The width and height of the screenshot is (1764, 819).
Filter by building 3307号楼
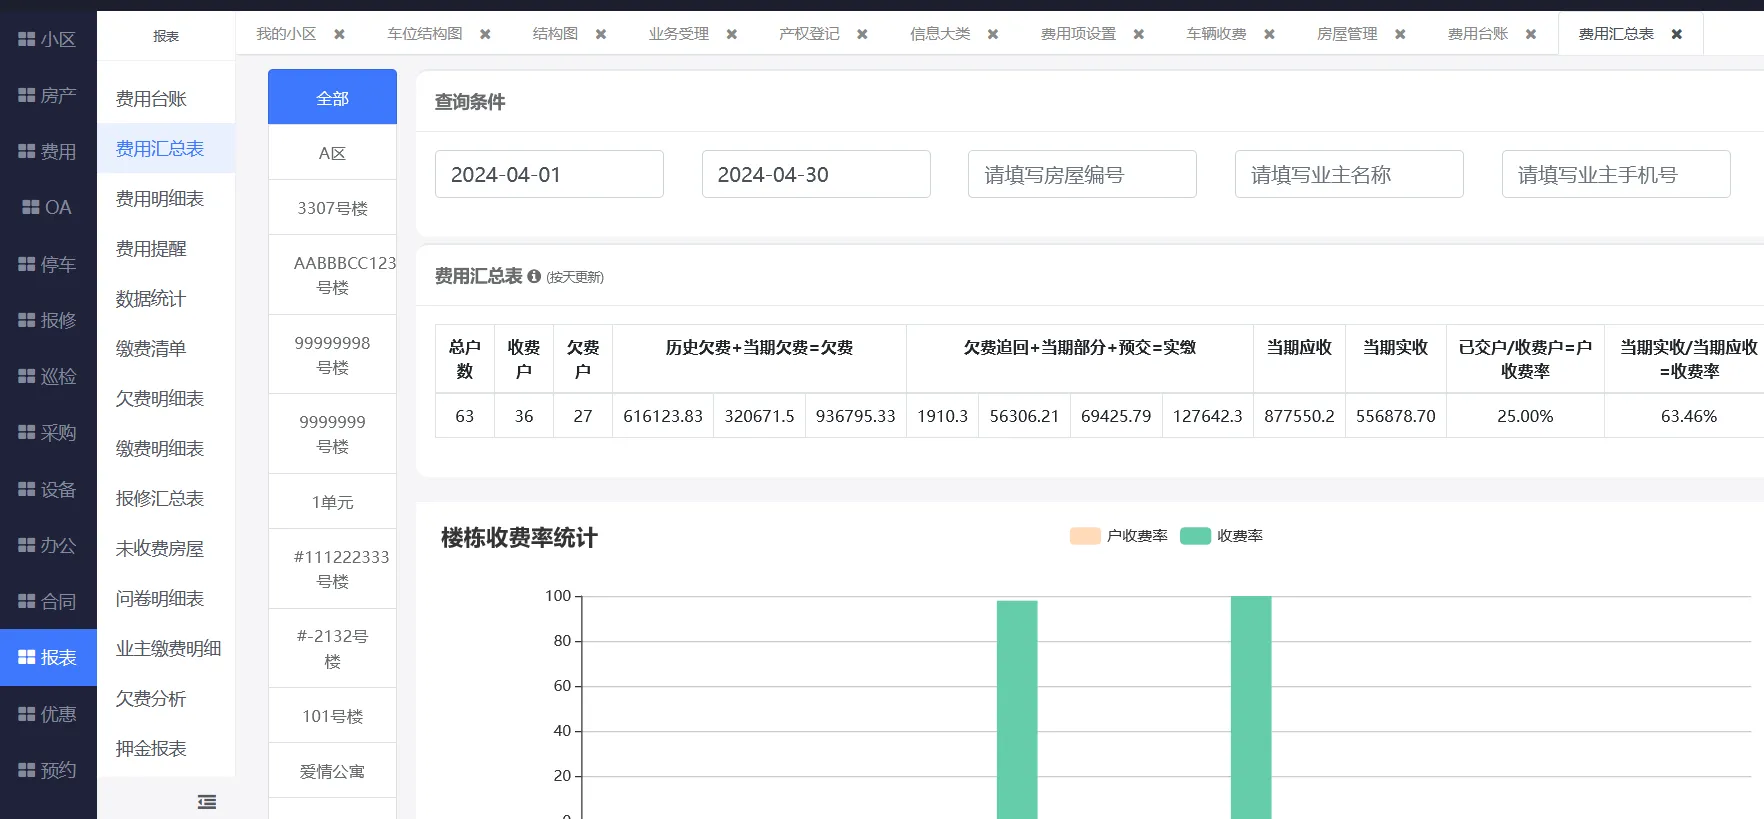point(332,208)
